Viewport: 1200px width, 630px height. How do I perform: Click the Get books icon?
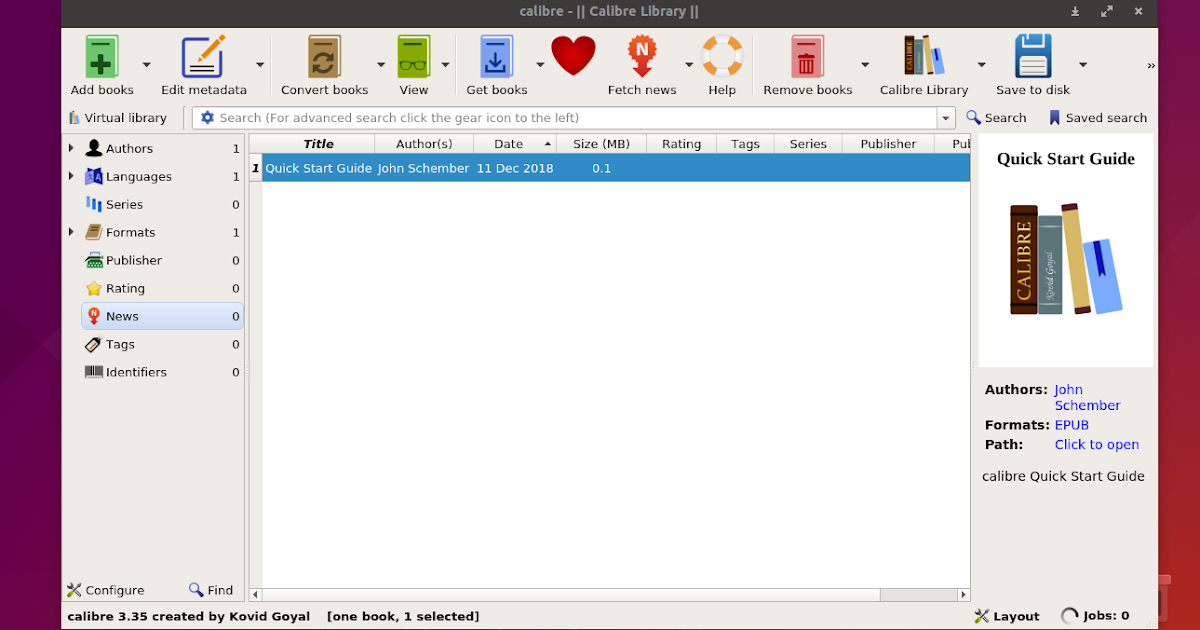click(x=496, y=56)
